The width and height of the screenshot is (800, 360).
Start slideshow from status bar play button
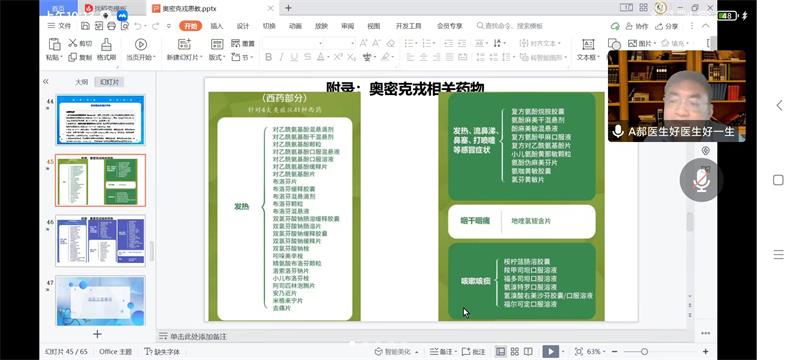550,351
